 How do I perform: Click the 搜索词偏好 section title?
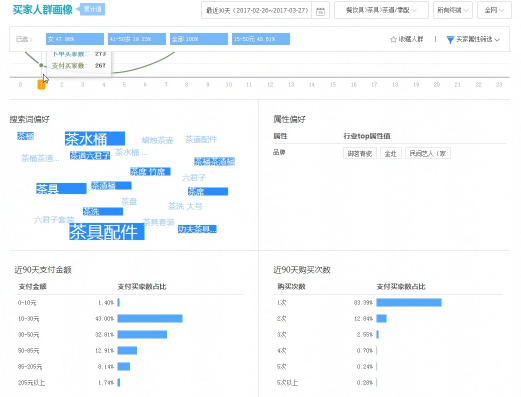click(x=29, y=119)
